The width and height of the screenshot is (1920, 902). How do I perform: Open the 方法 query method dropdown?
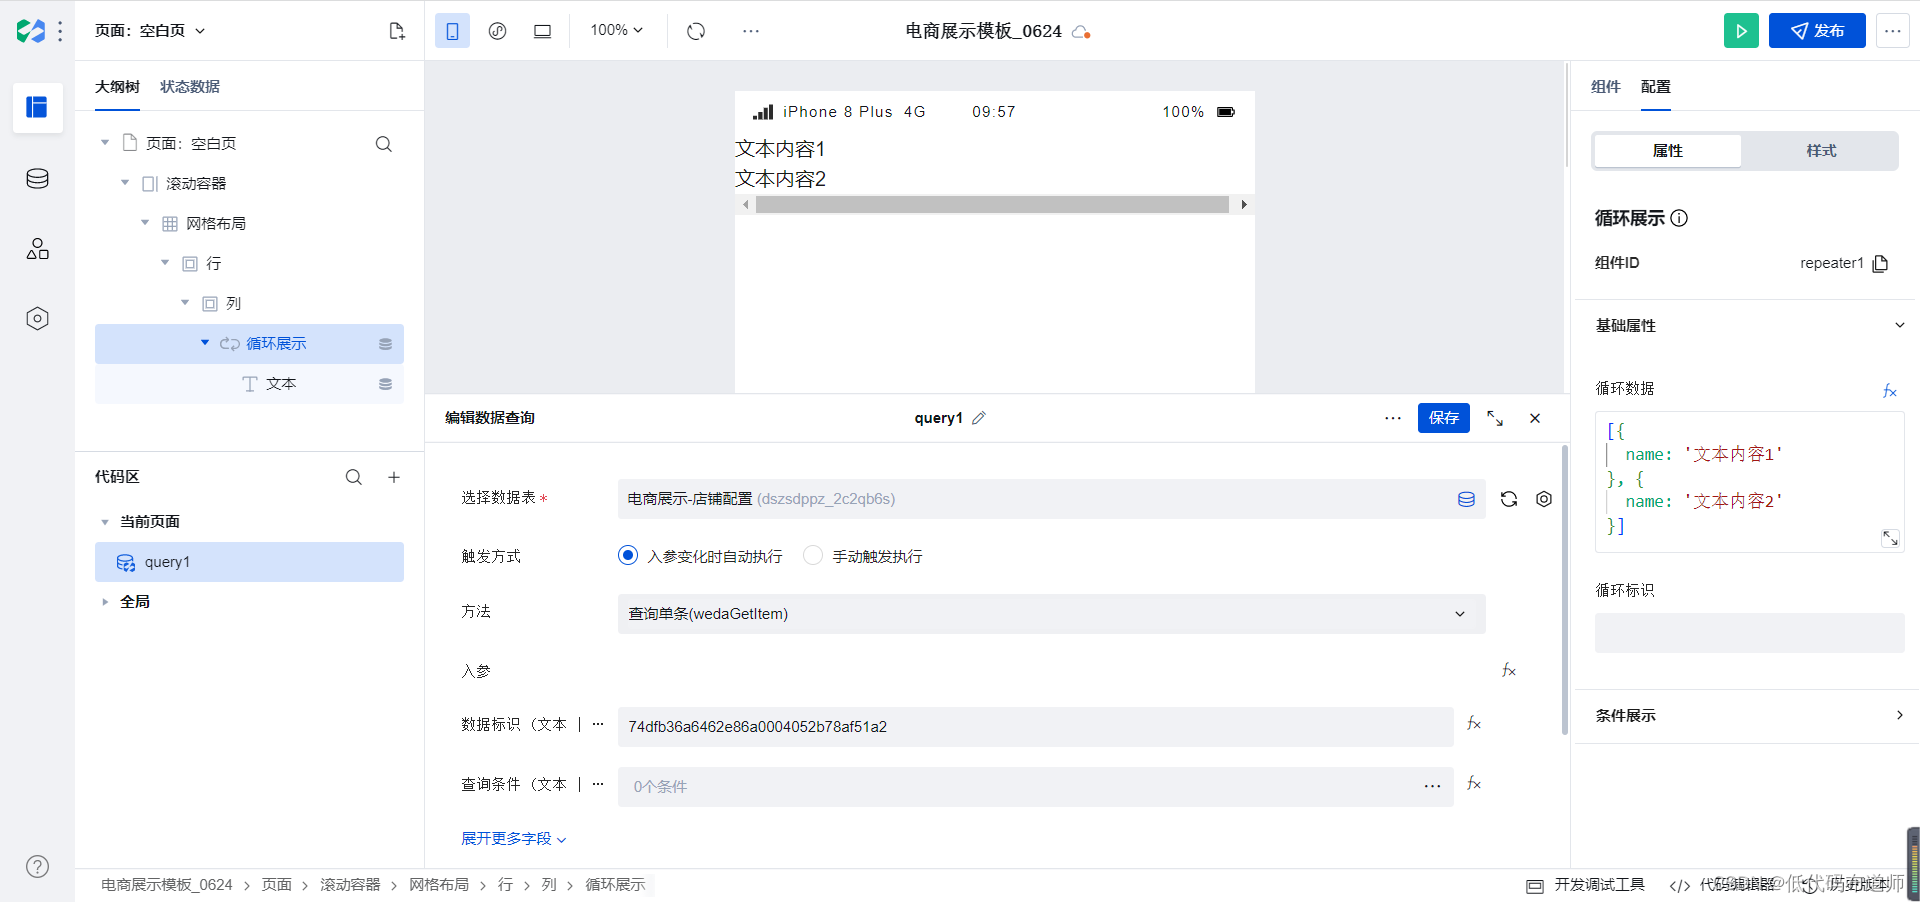pyautogui.click(x=1051, y=614)
